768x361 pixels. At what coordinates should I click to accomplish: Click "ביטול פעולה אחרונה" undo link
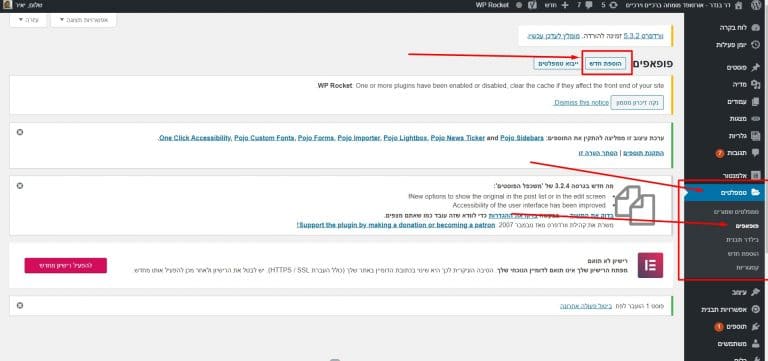(x=587, y=306)
